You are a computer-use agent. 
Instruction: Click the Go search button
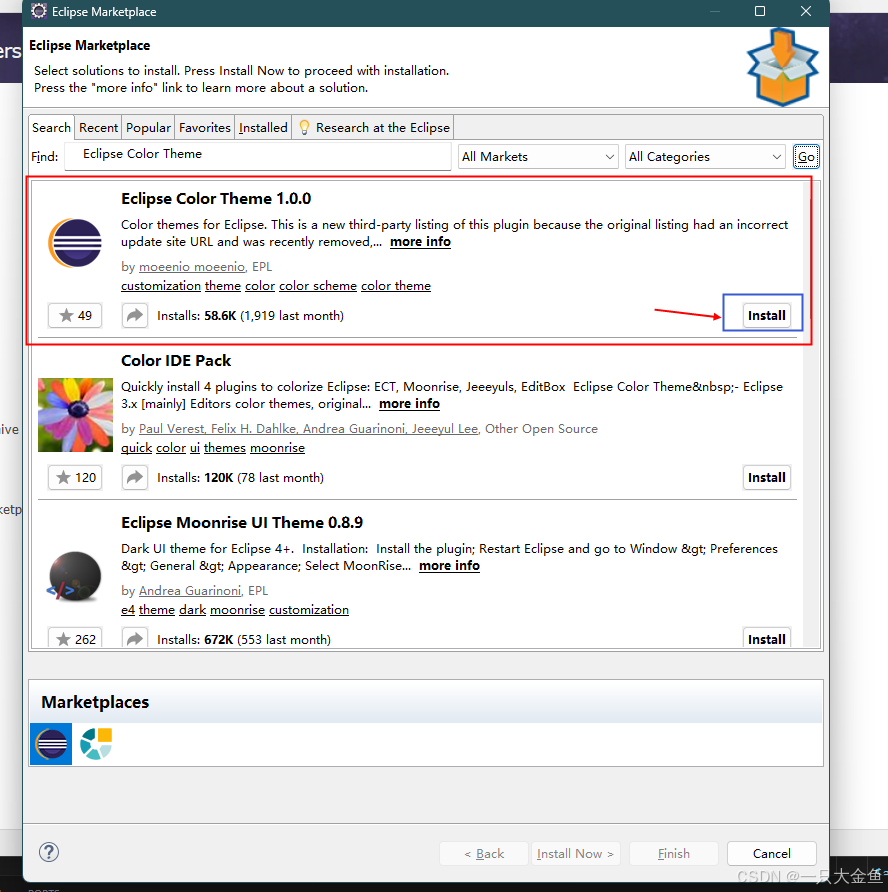(x=806, y=156)
